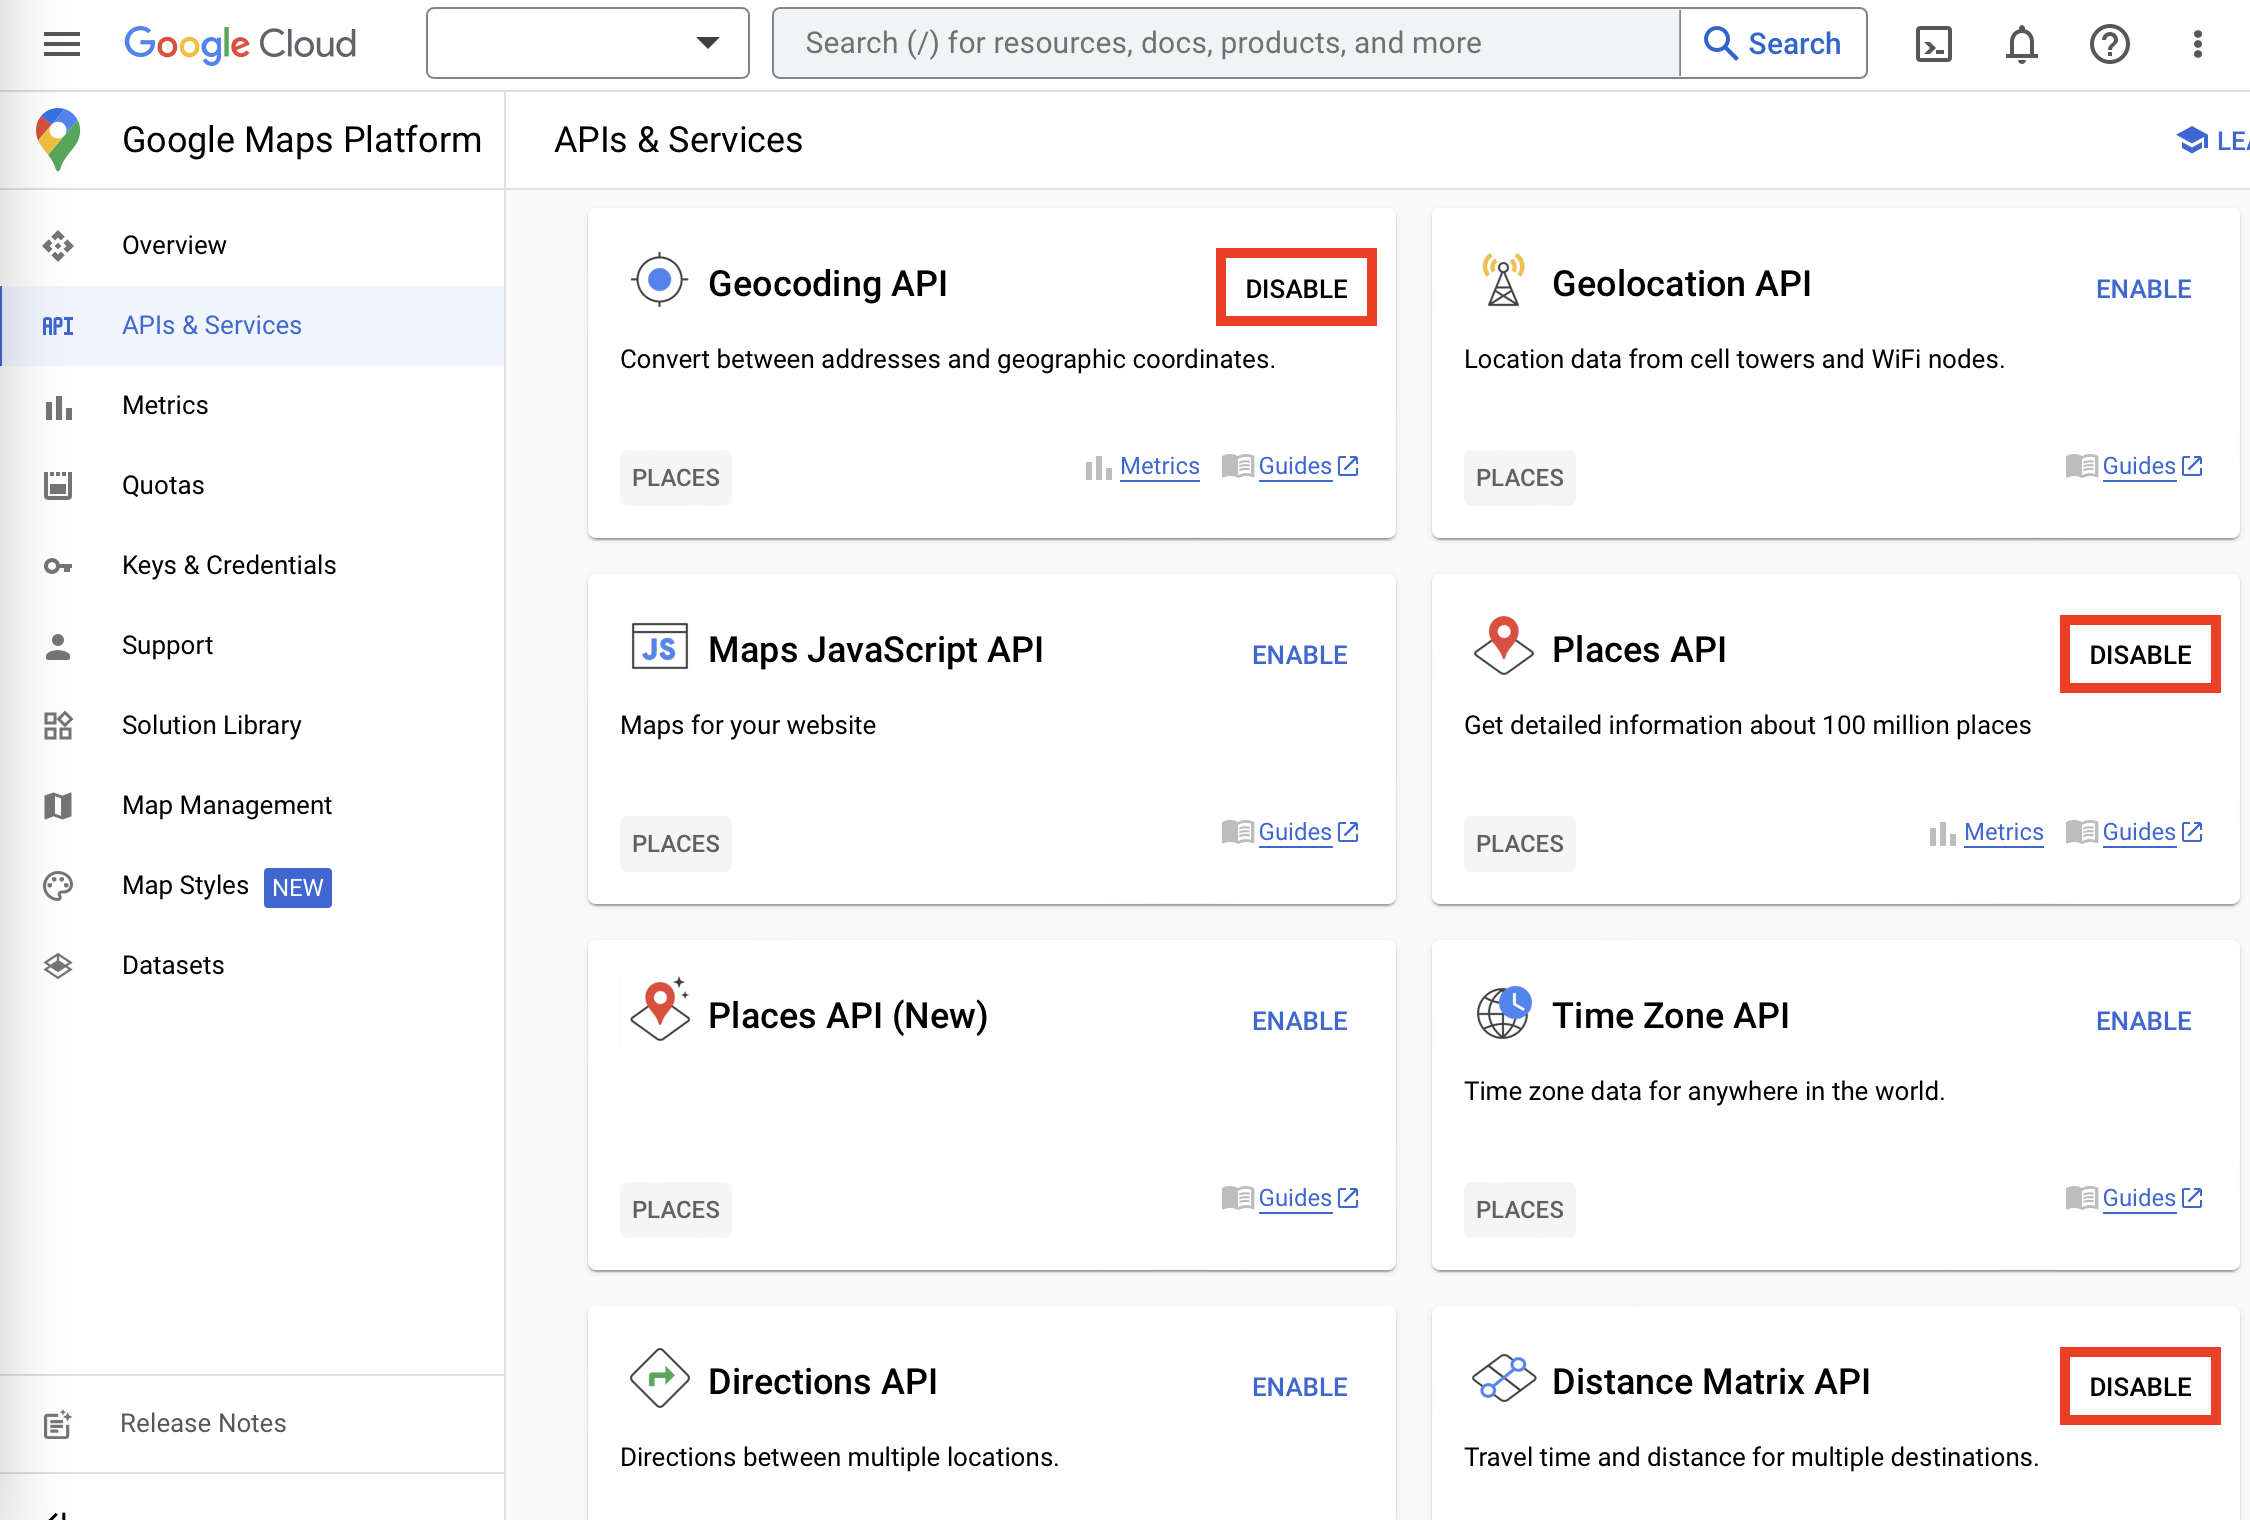
Task: Open the three-dot overflow menu
Action: (2196, 44)
